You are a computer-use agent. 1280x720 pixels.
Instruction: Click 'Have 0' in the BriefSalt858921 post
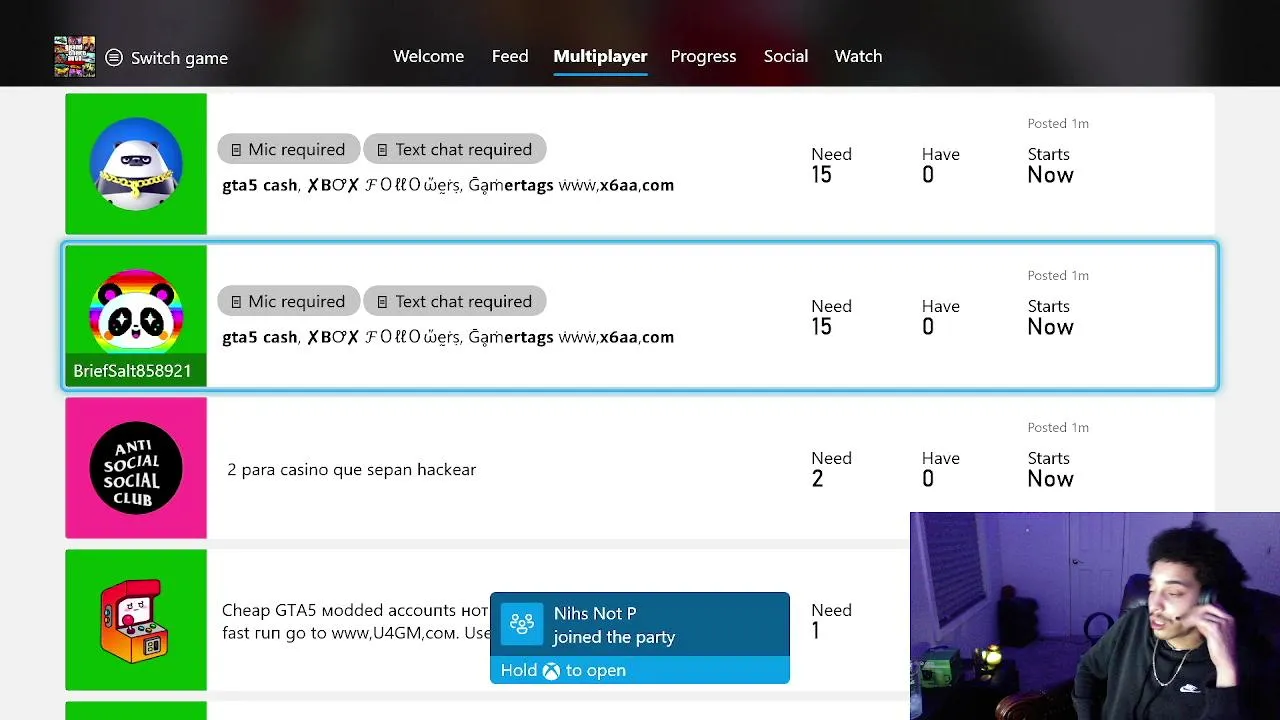940,317
